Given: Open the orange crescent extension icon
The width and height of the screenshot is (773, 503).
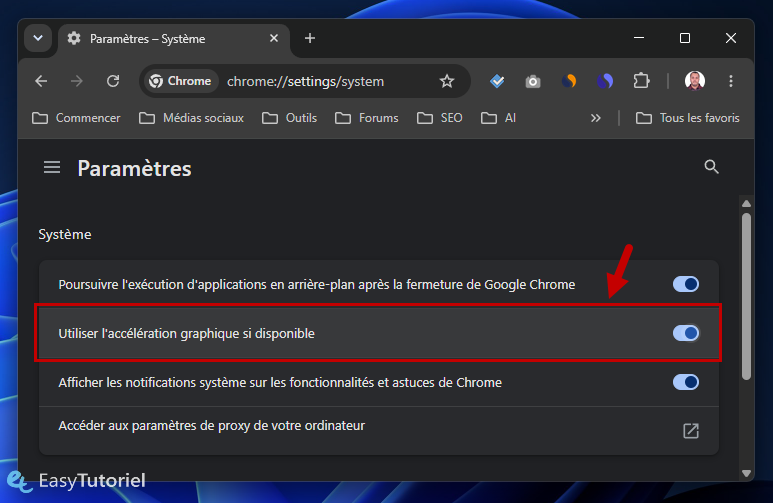Looking at the screenshot, I should pos(569,81).
